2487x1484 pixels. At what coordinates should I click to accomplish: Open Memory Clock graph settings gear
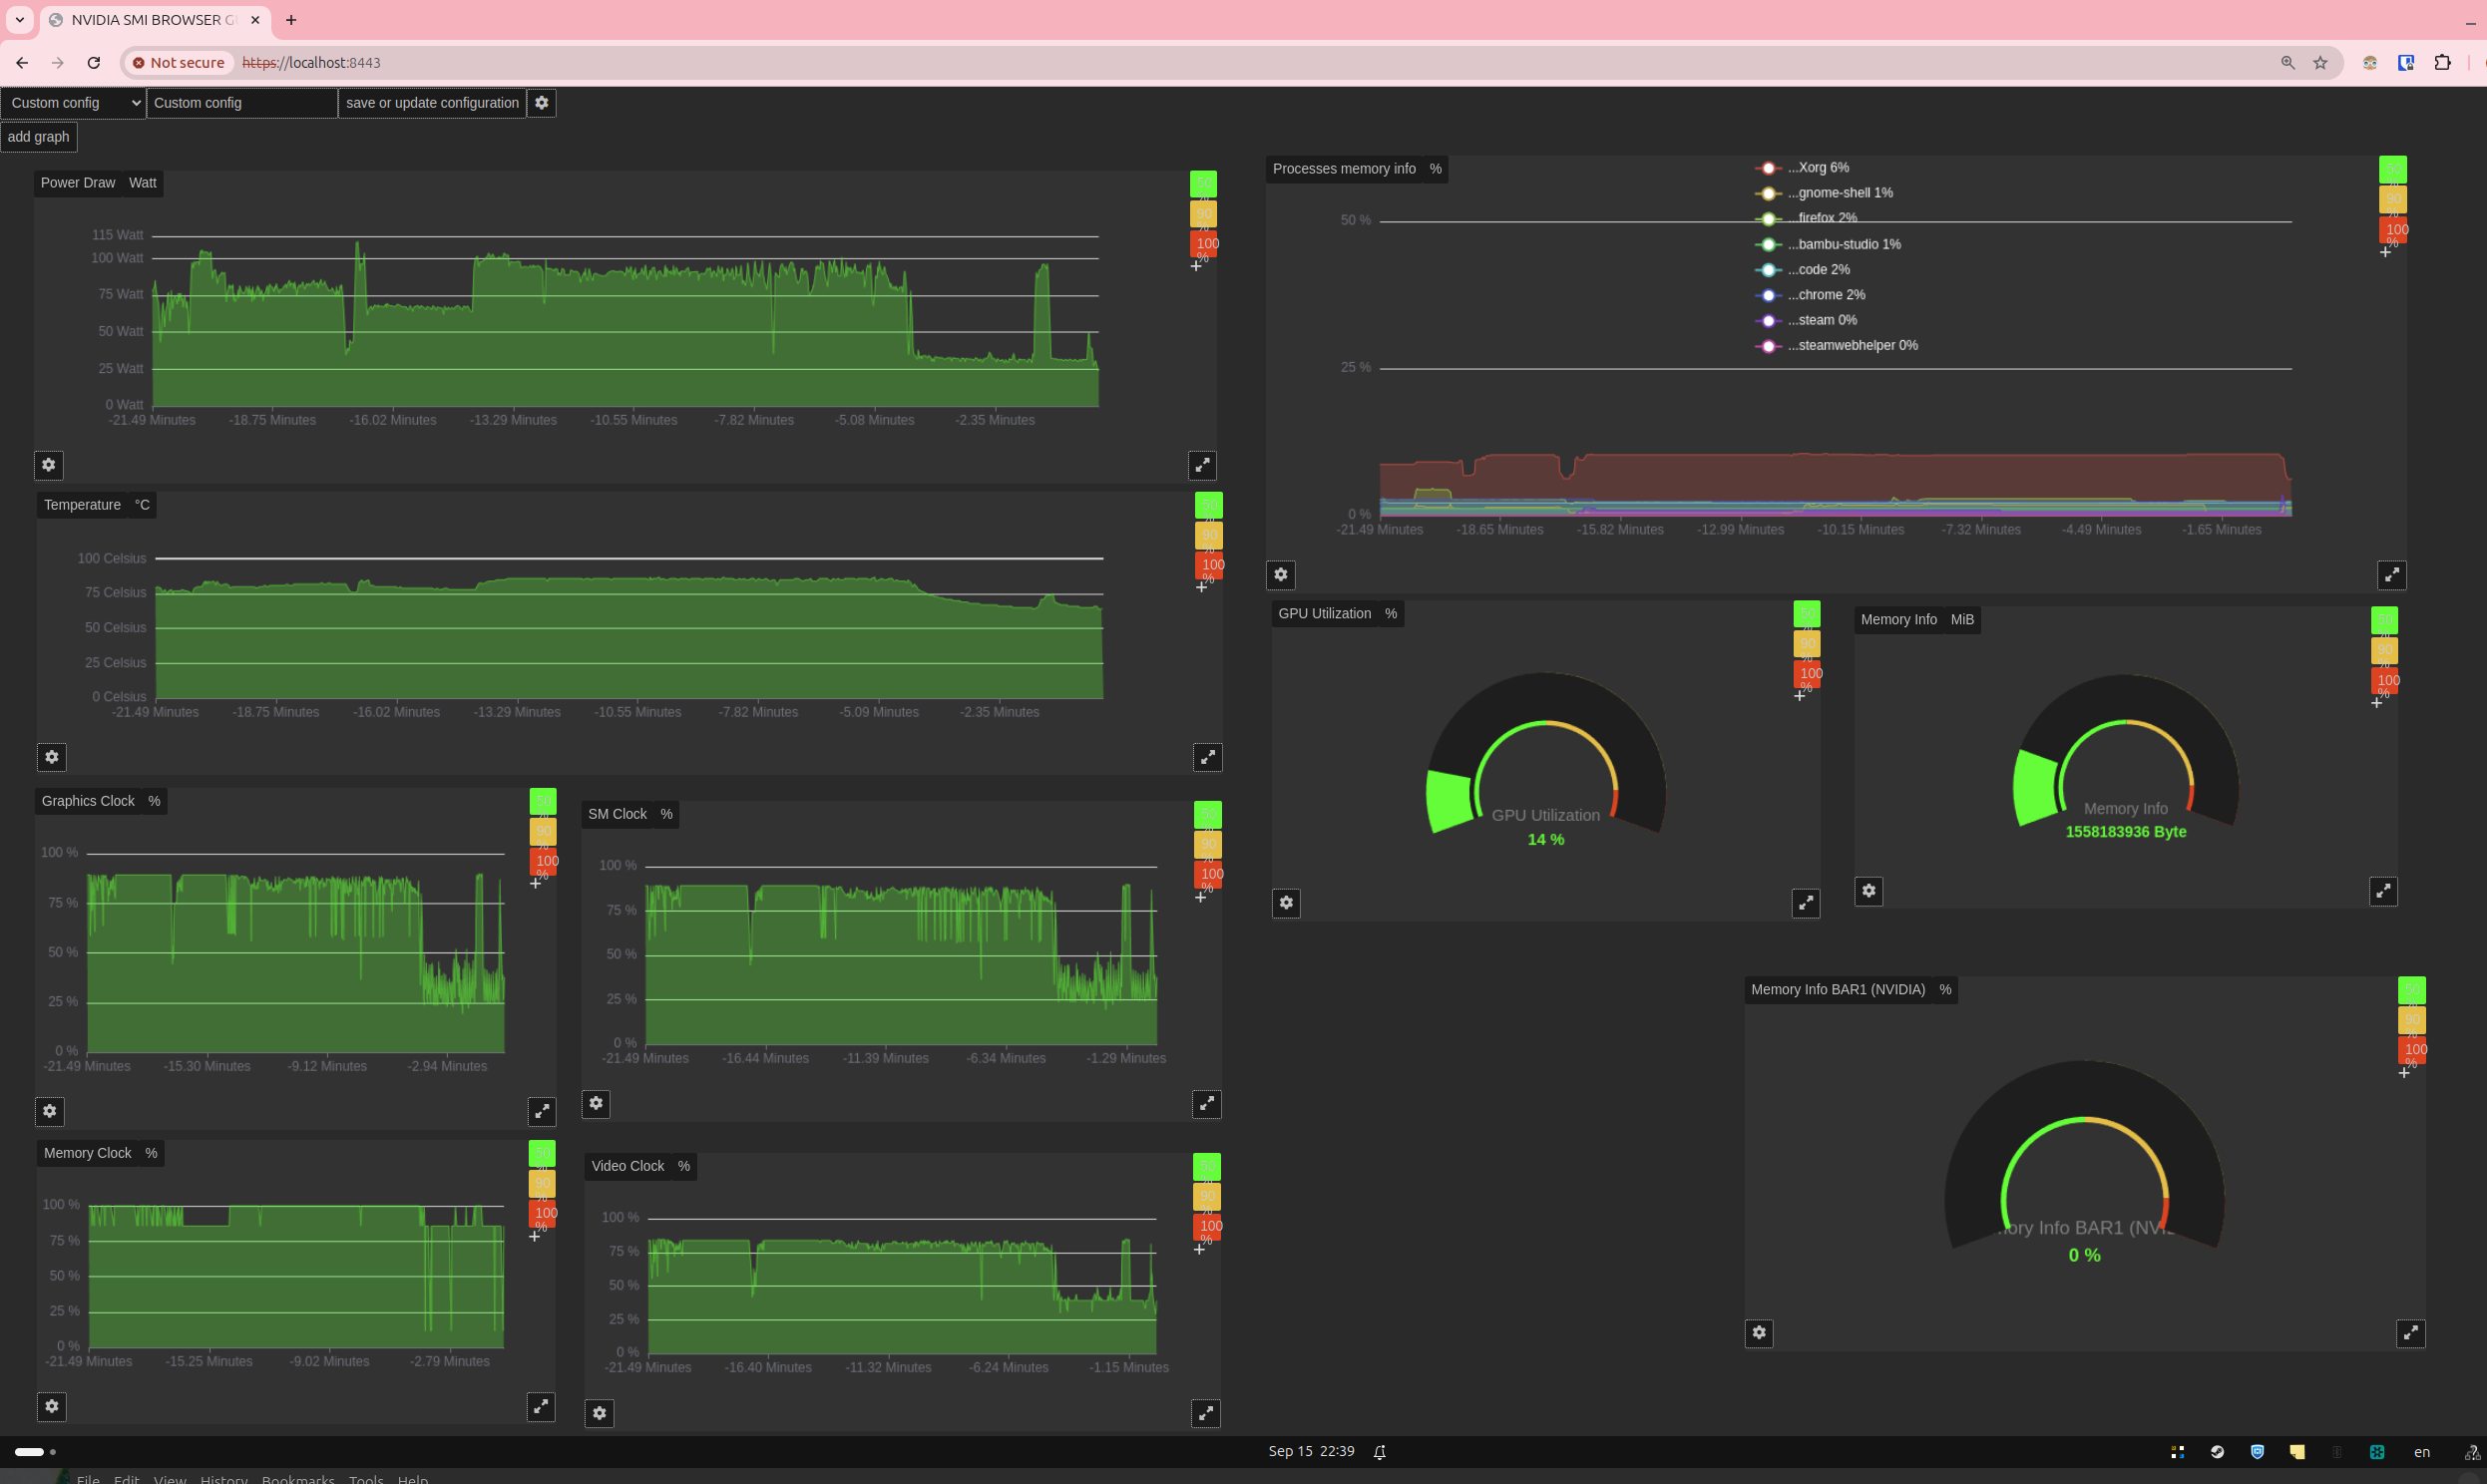[x=52, y=1406]
